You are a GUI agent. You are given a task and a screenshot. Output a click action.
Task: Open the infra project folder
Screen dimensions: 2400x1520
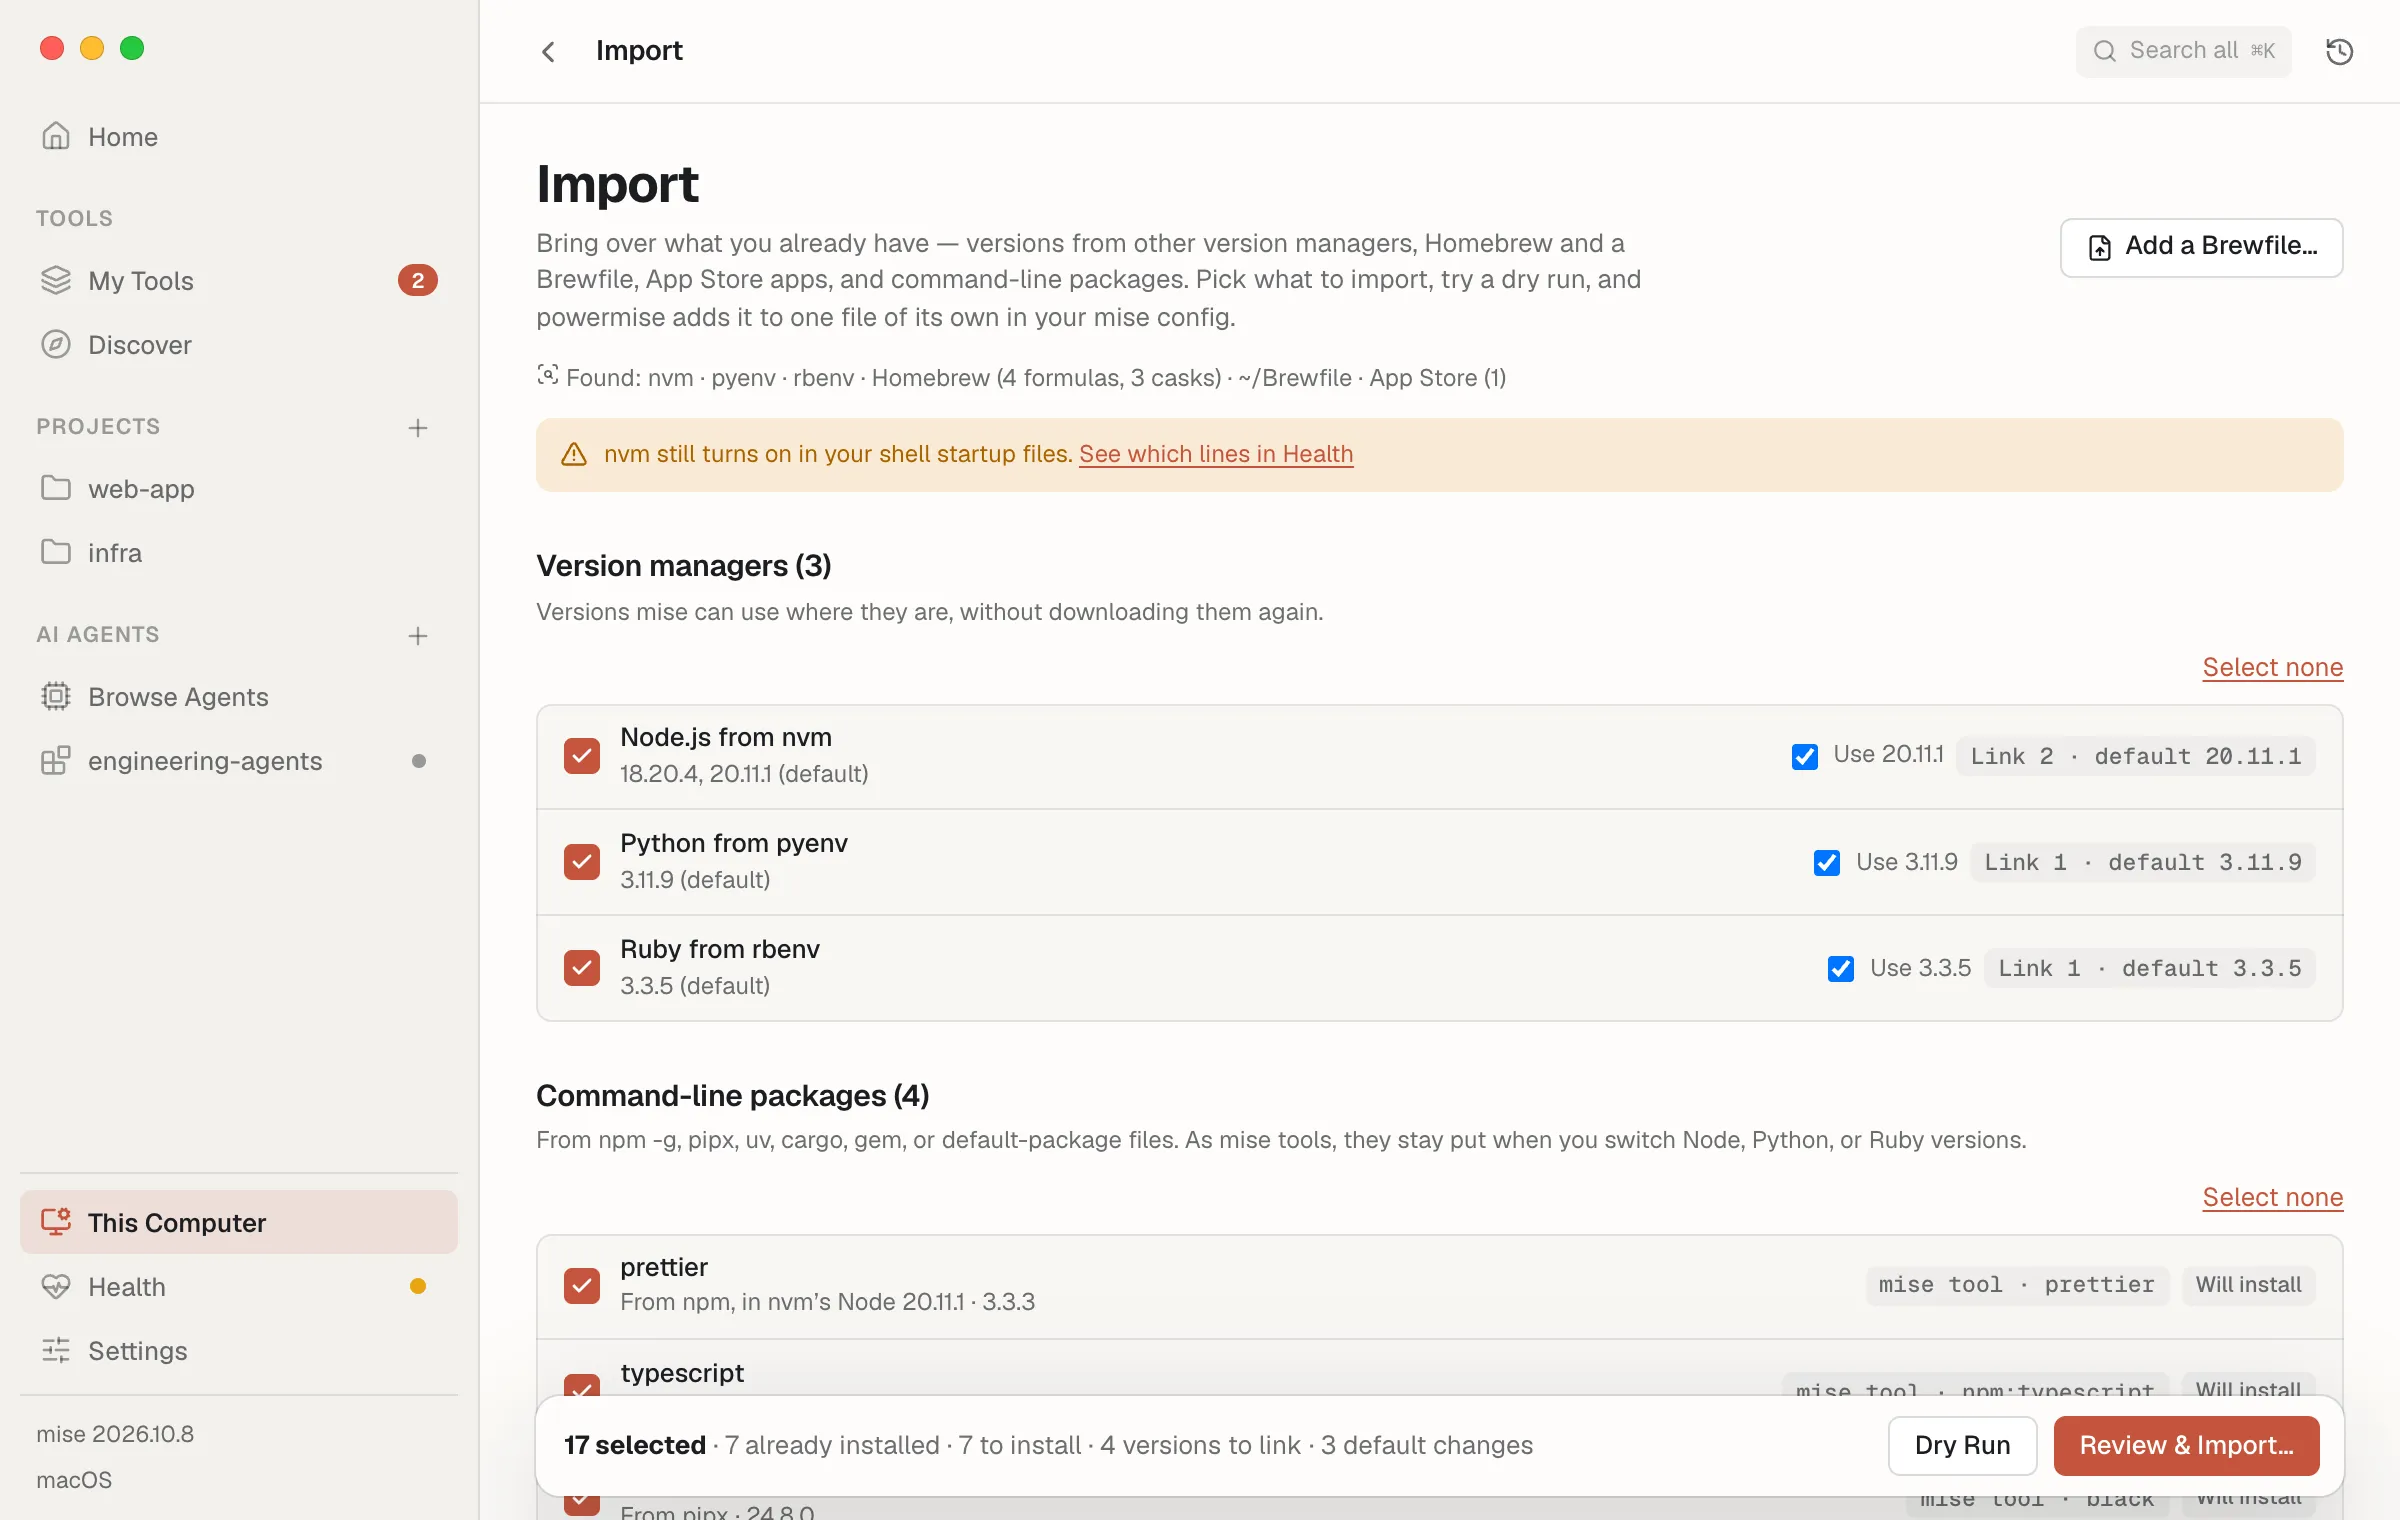click(x=238, y=552)
